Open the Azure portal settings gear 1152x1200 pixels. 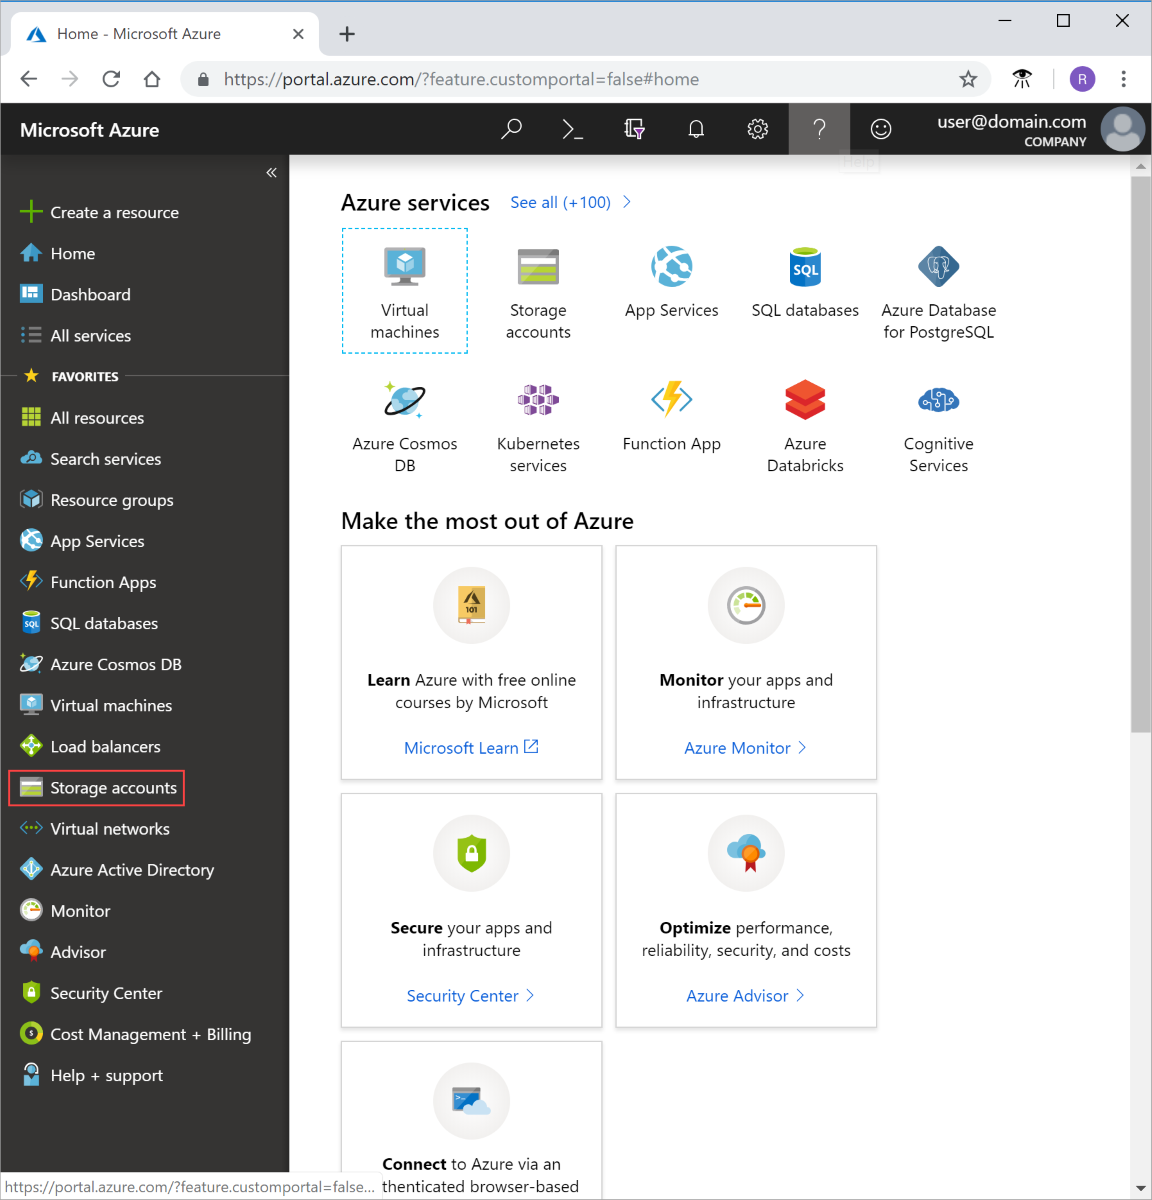click(x=757, y=129)
